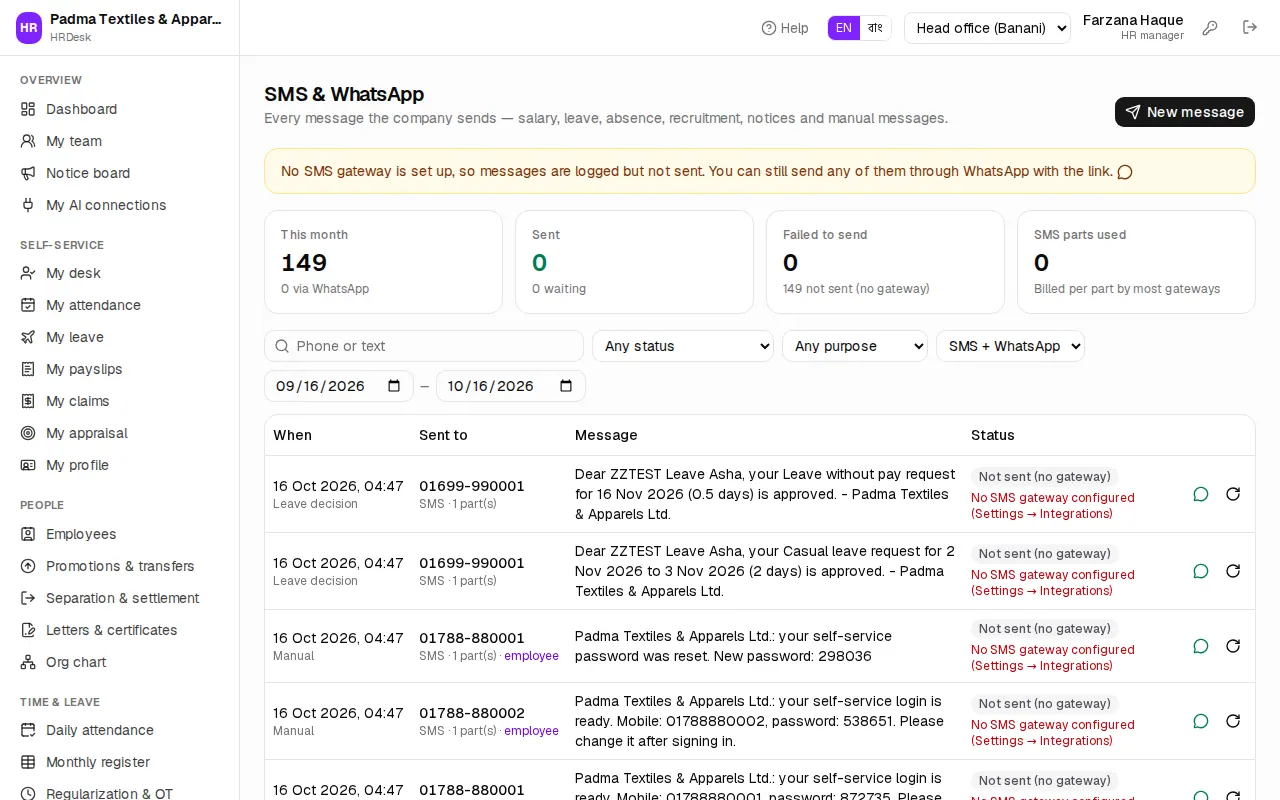Open WhatsApp link for the Casual leave message
Viewport: 1280px width, 800px height.
(x=1201, y=571)
